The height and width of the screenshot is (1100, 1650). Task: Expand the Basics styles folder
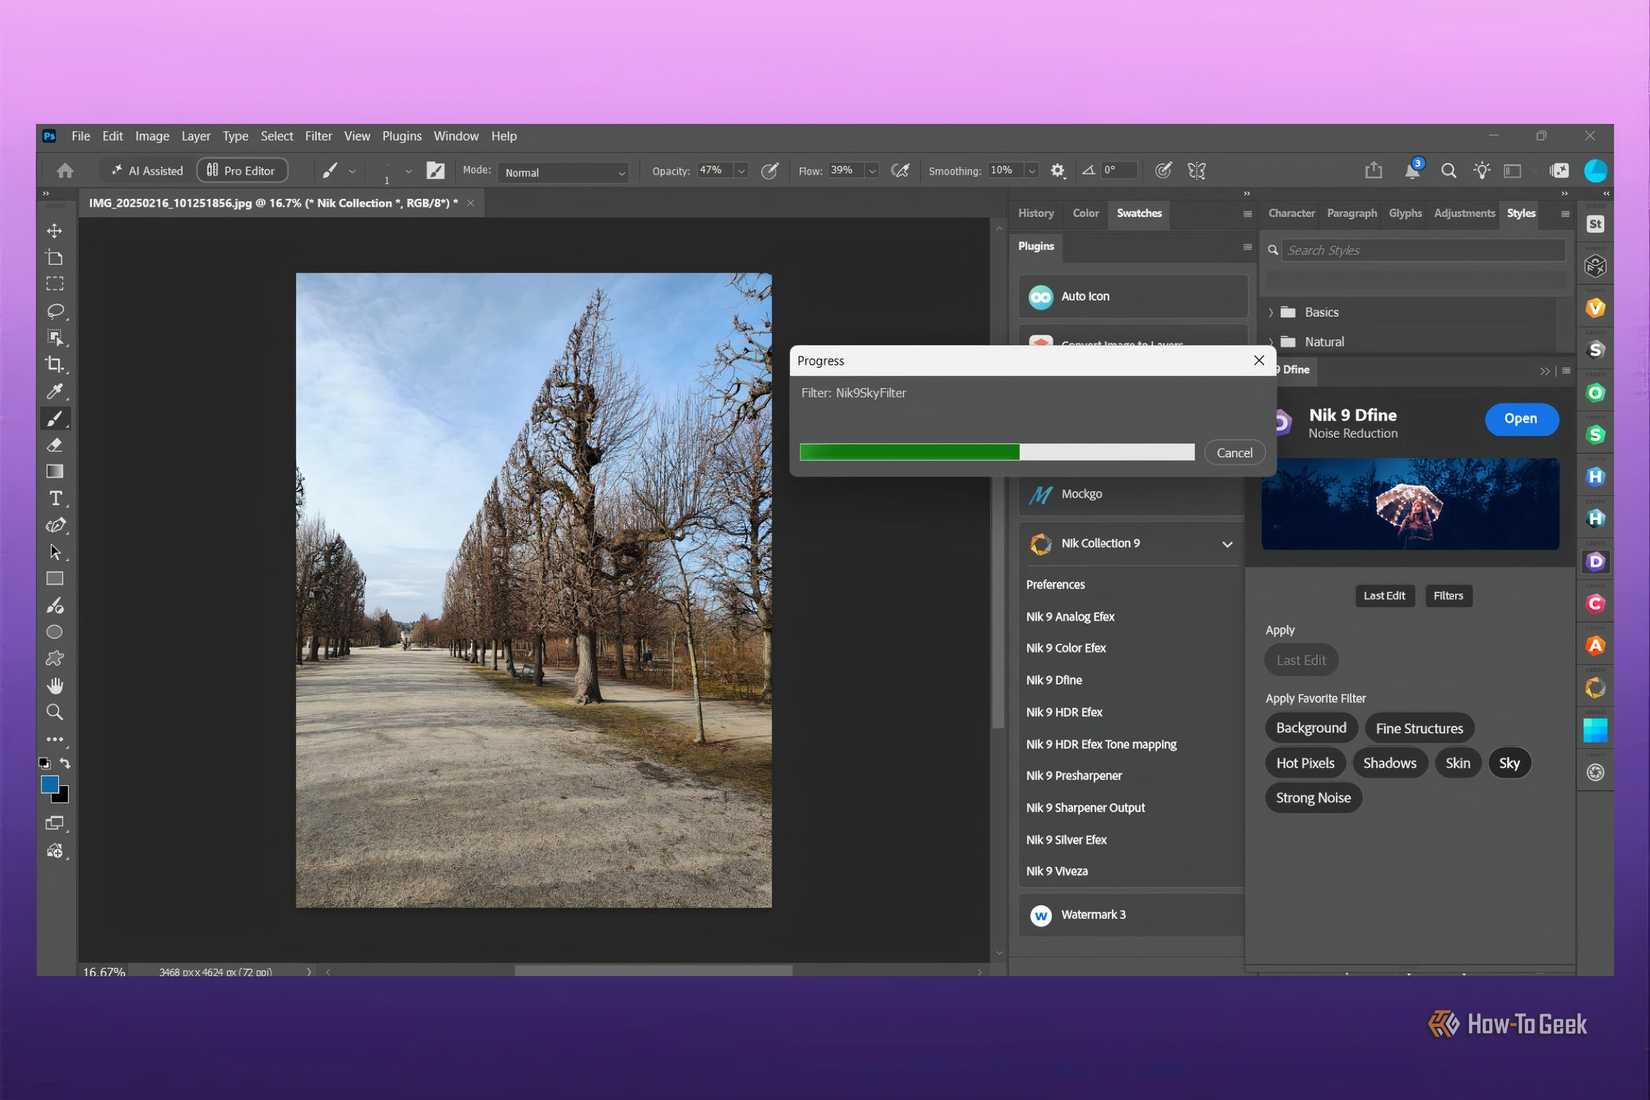[1271, 313]
